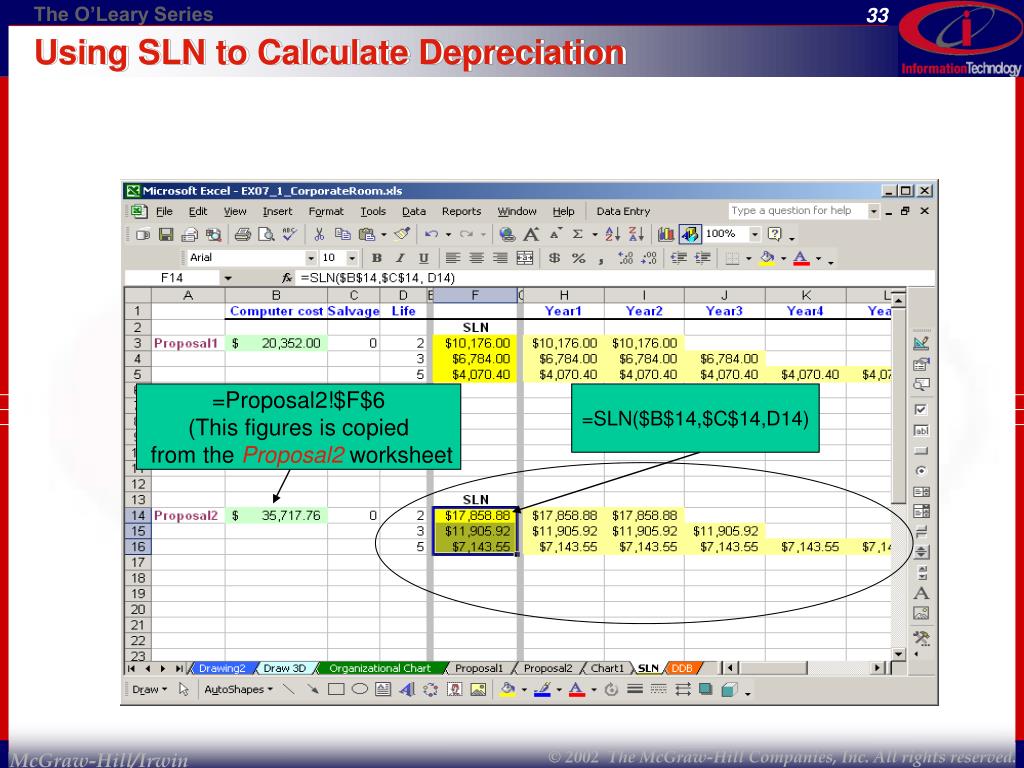Screen dimensions: 1024x768
Task: Toggle Bold formatting
Action: pos(377,258)
